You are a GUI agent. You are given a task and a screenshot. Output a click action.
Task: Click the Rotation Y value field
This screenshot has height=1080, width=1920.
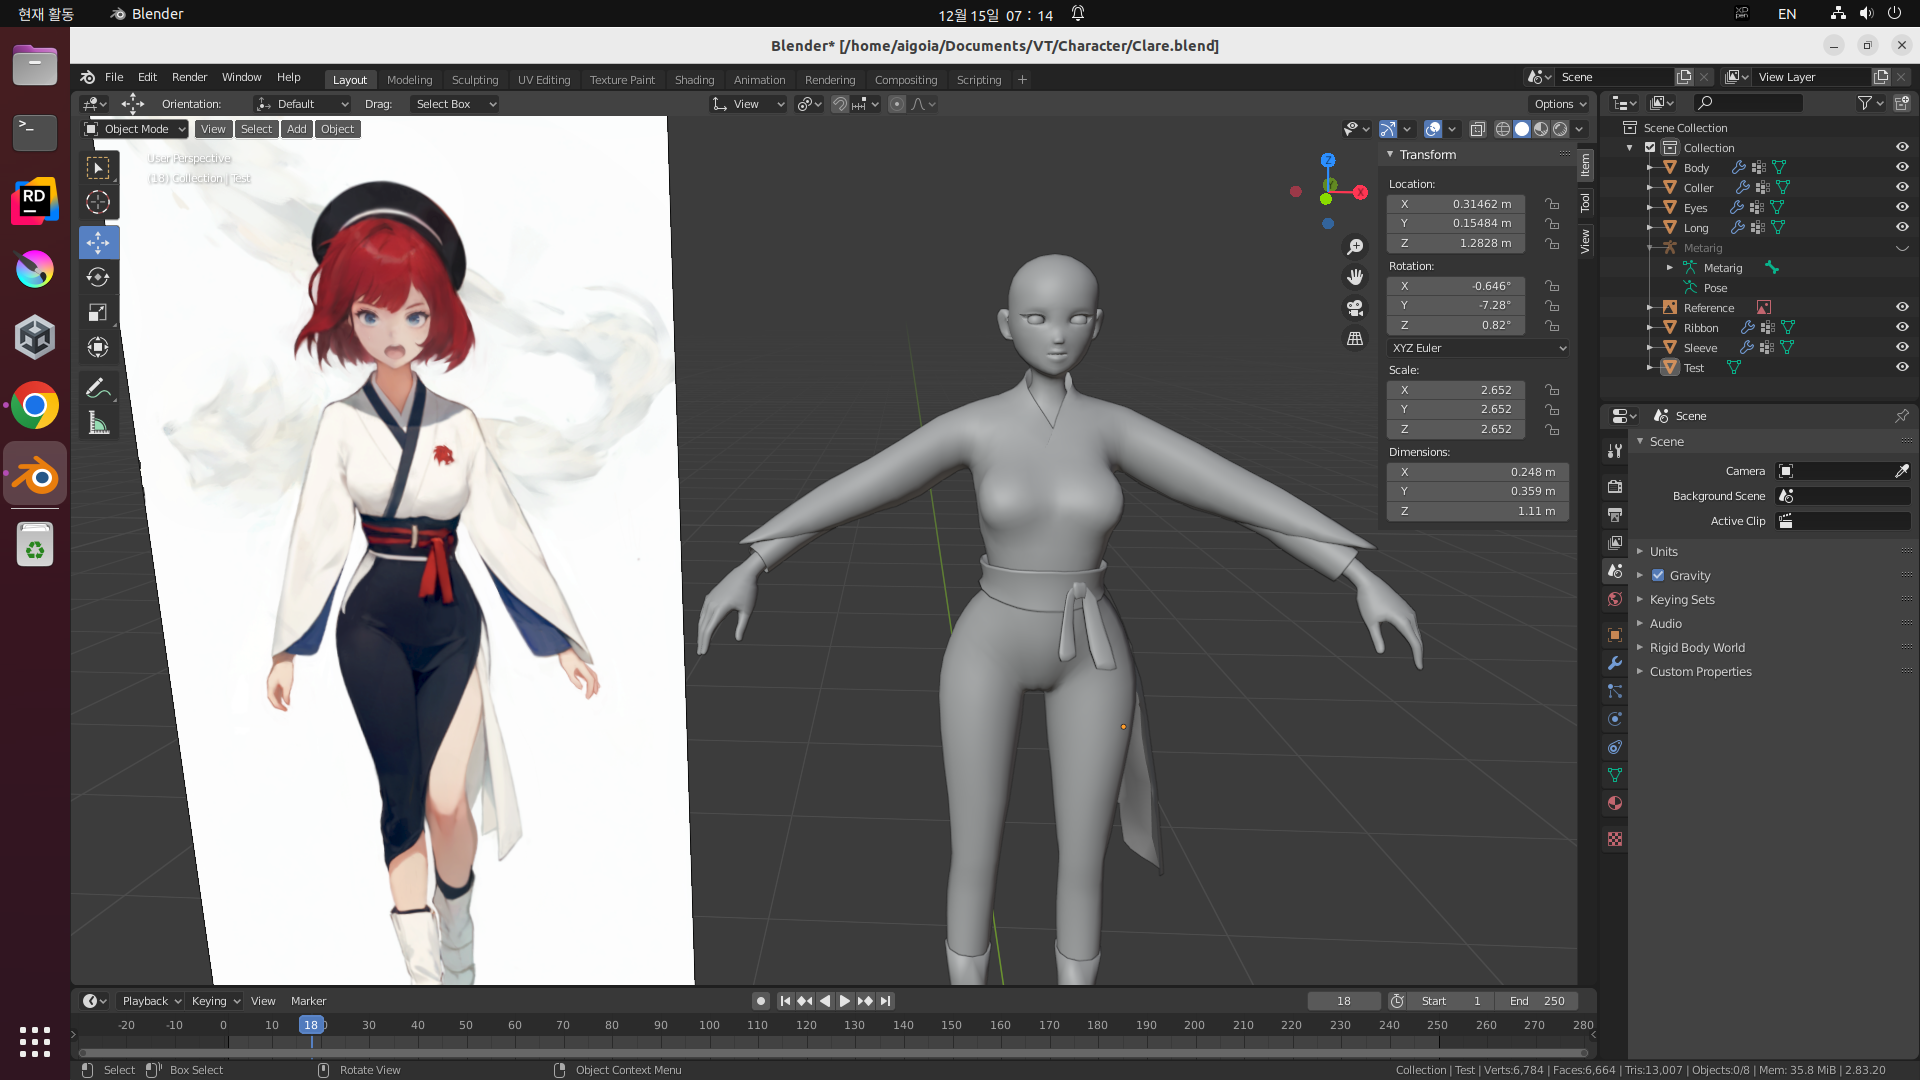point(1456,305)
